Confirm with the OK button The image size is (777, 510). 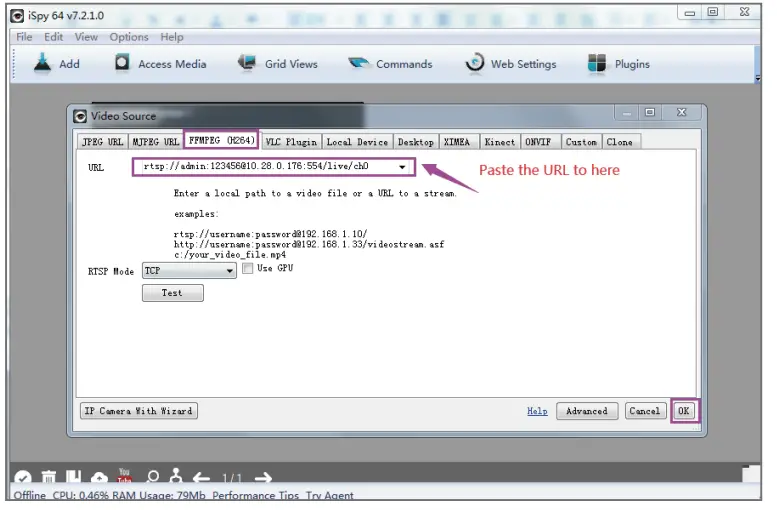click(684, 411)
